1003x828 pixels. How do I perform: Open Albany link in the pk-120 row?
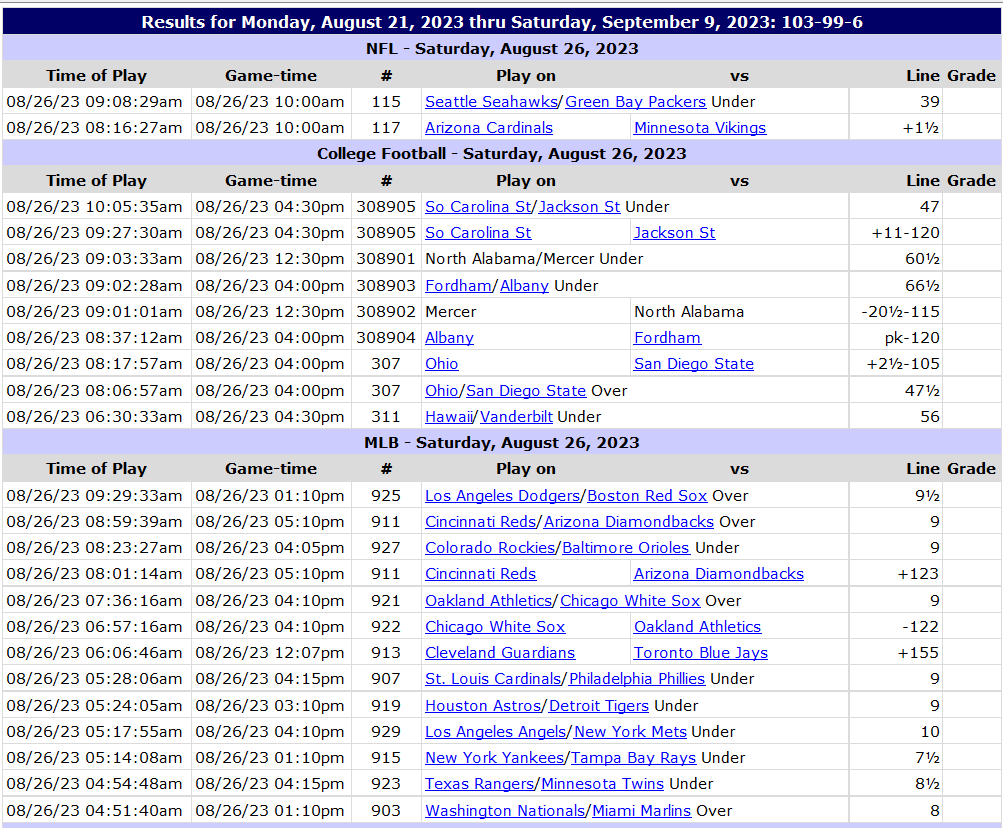tap(449, 338)
